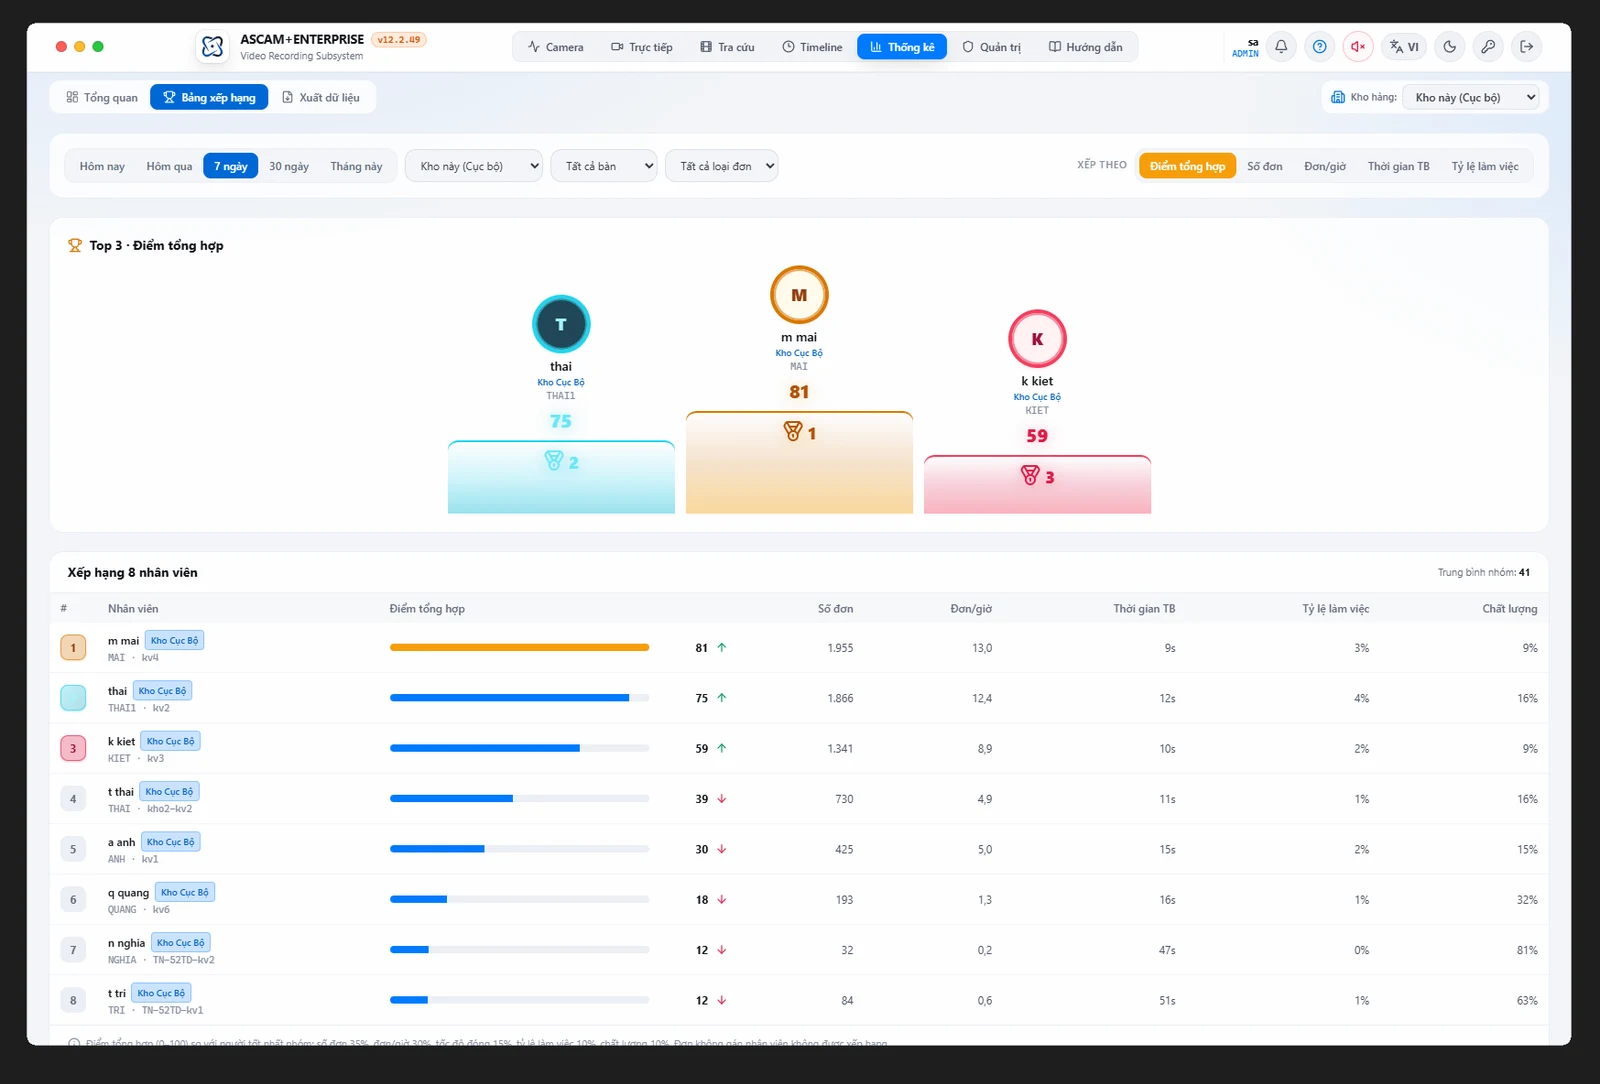The width and height of the screenshot is (1600, 1084).
Task: Open the Tất cả loại đơn dropdown
Action: click(x=722, y=166)
